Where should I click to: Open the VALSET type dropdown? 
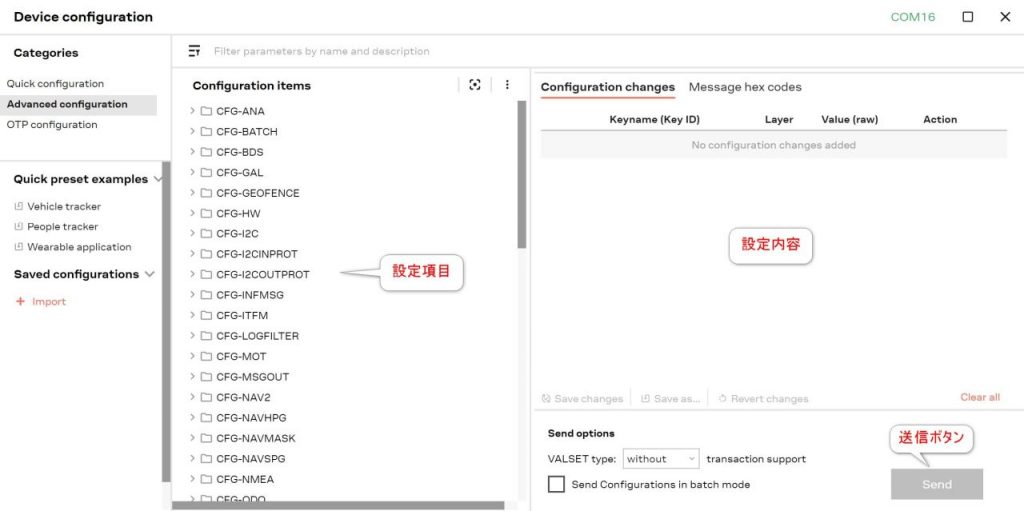coord(661,459)
